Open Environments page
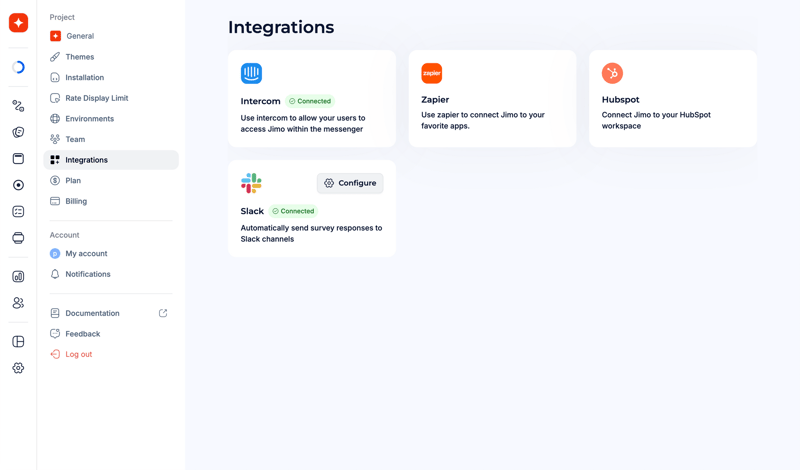The height and width of the screenshot is (470, 800). pos(111,118)
